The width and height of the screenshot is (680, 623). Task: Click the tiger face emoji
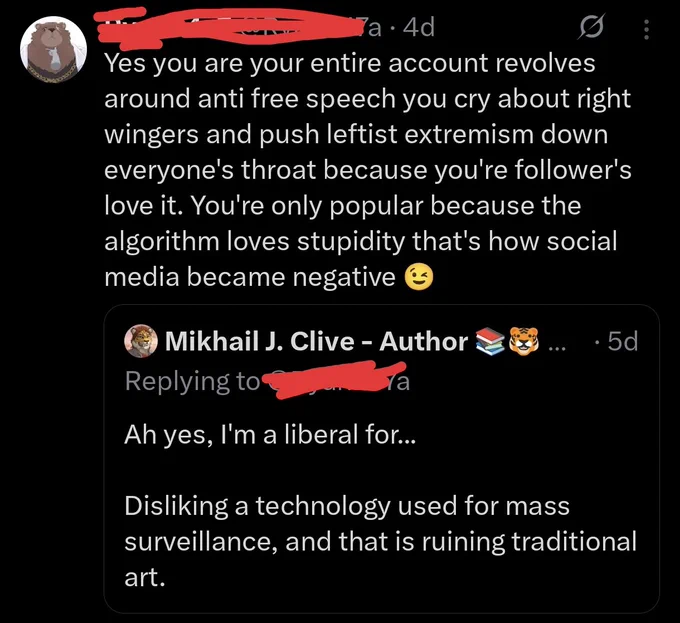(523, 341)
